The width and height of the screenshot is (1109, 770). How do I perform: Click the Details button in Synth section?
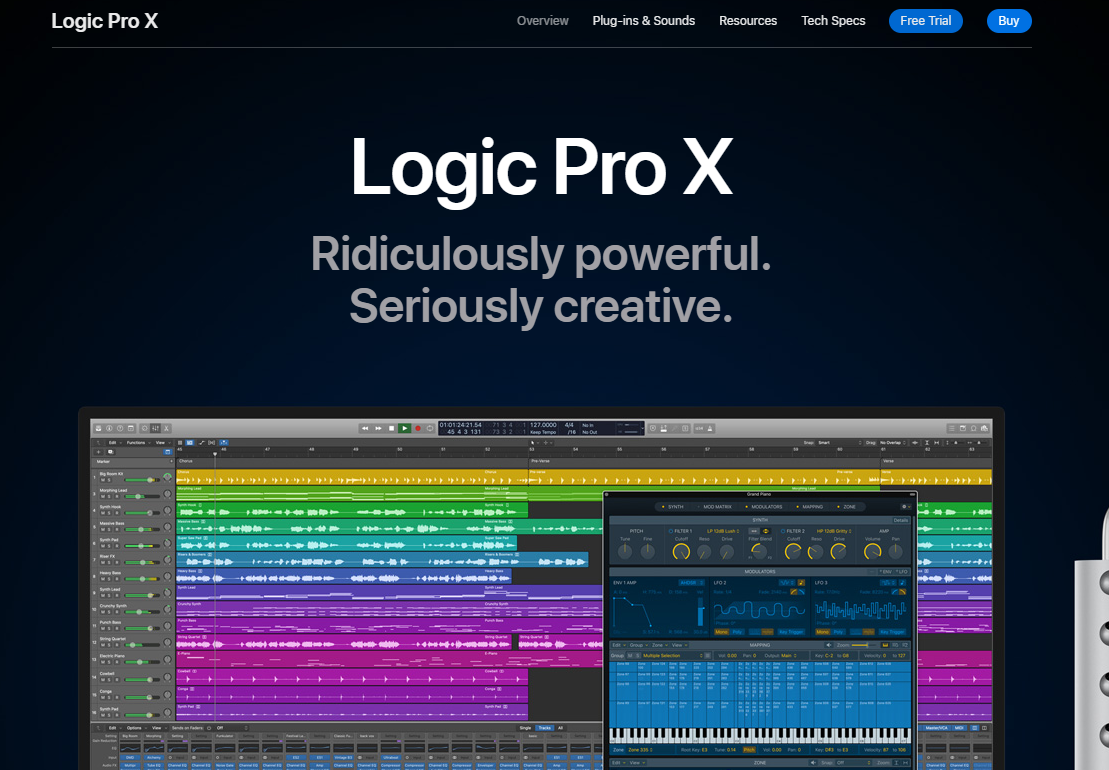pos(900,520)
